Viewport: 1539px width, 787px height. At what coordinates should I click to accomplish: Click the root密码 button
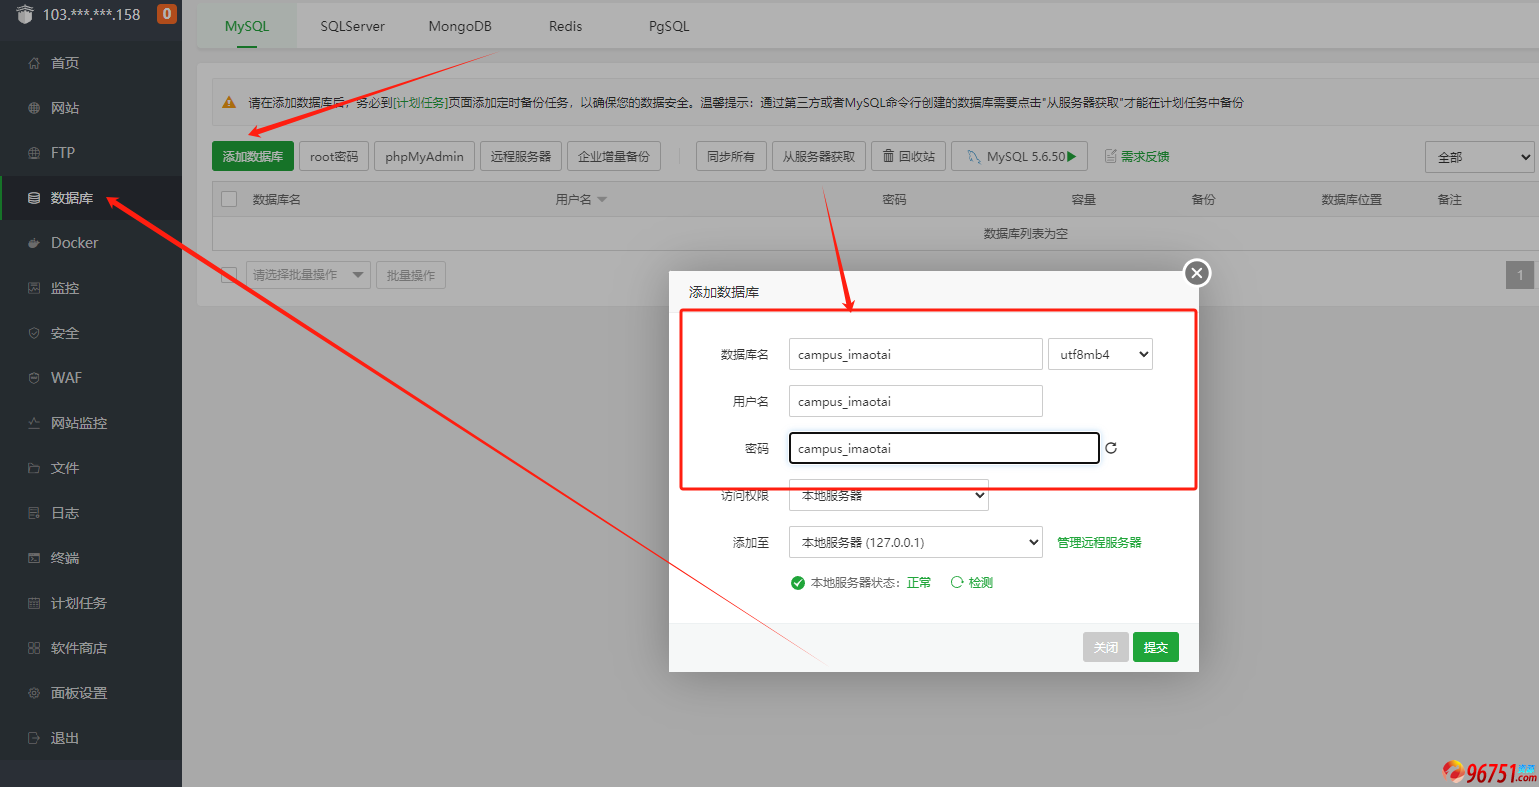coord(334,156)
